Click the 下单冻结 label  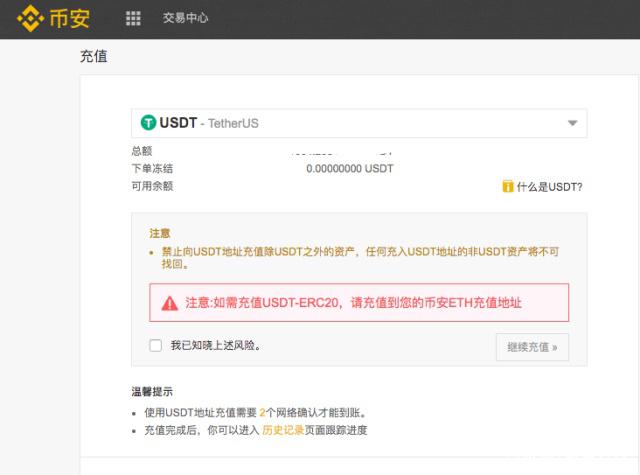(x=152, y=169)
